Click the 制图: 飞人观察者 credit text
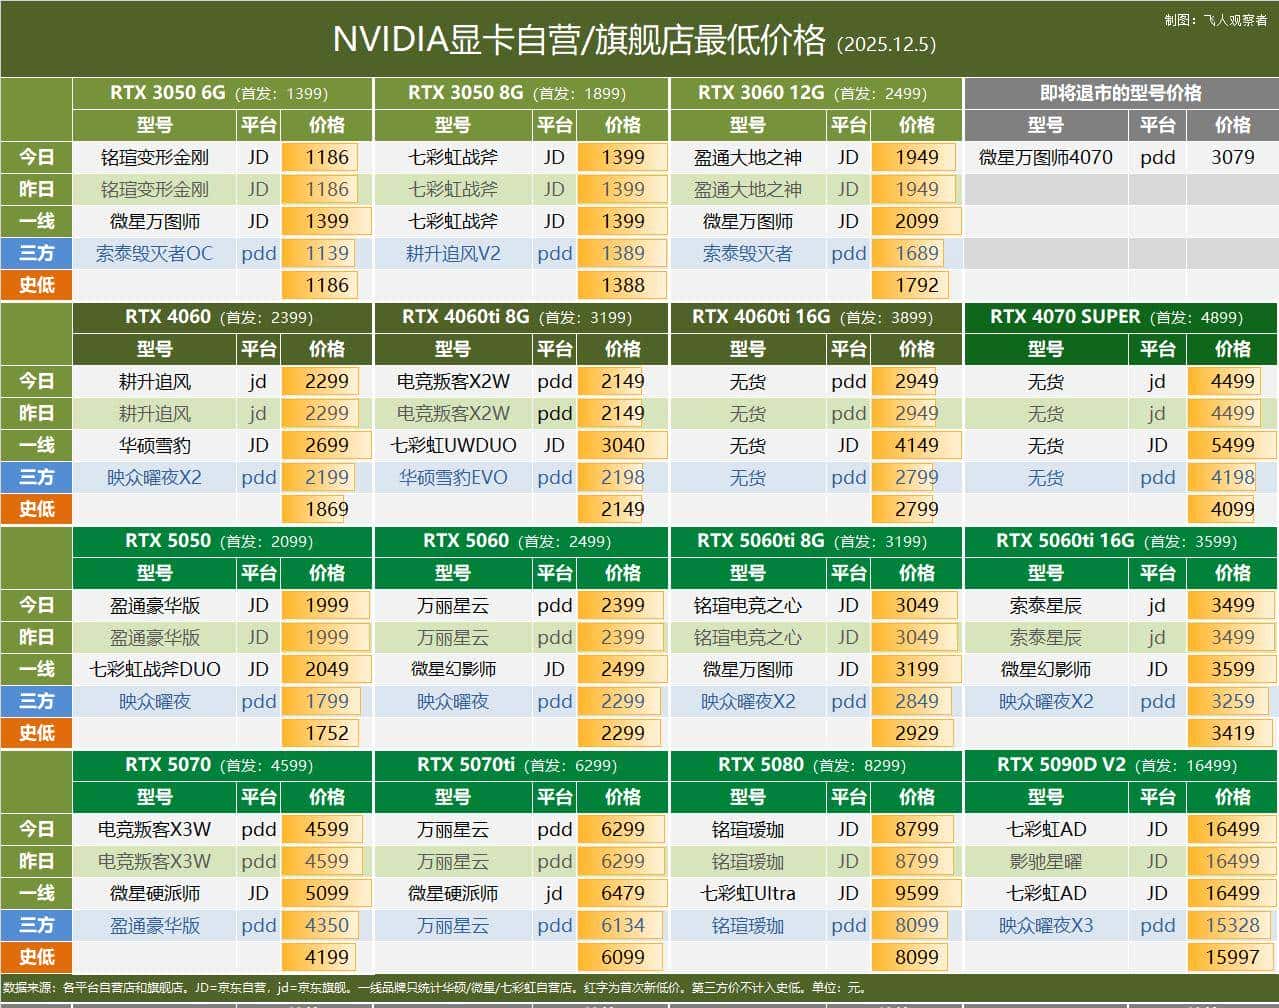Image resolution: width=1279 pixels, height=1008 pixels. (x=1215, y=17)
